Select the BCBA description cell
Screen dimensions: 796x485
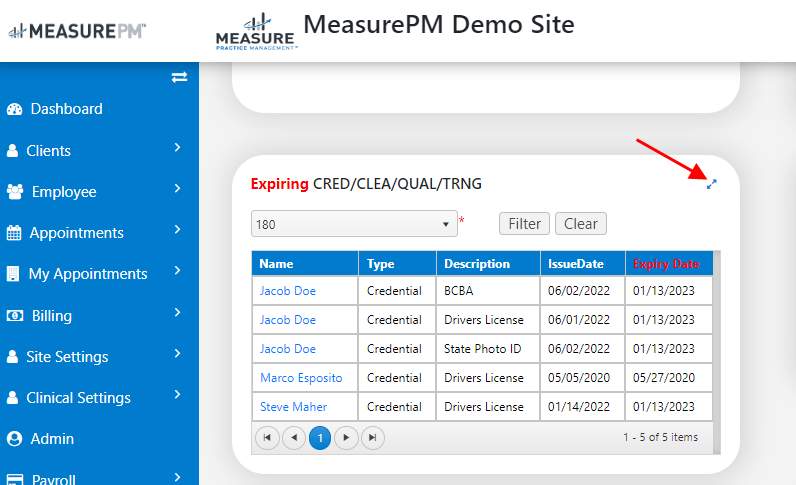click(x=488, y=291)
